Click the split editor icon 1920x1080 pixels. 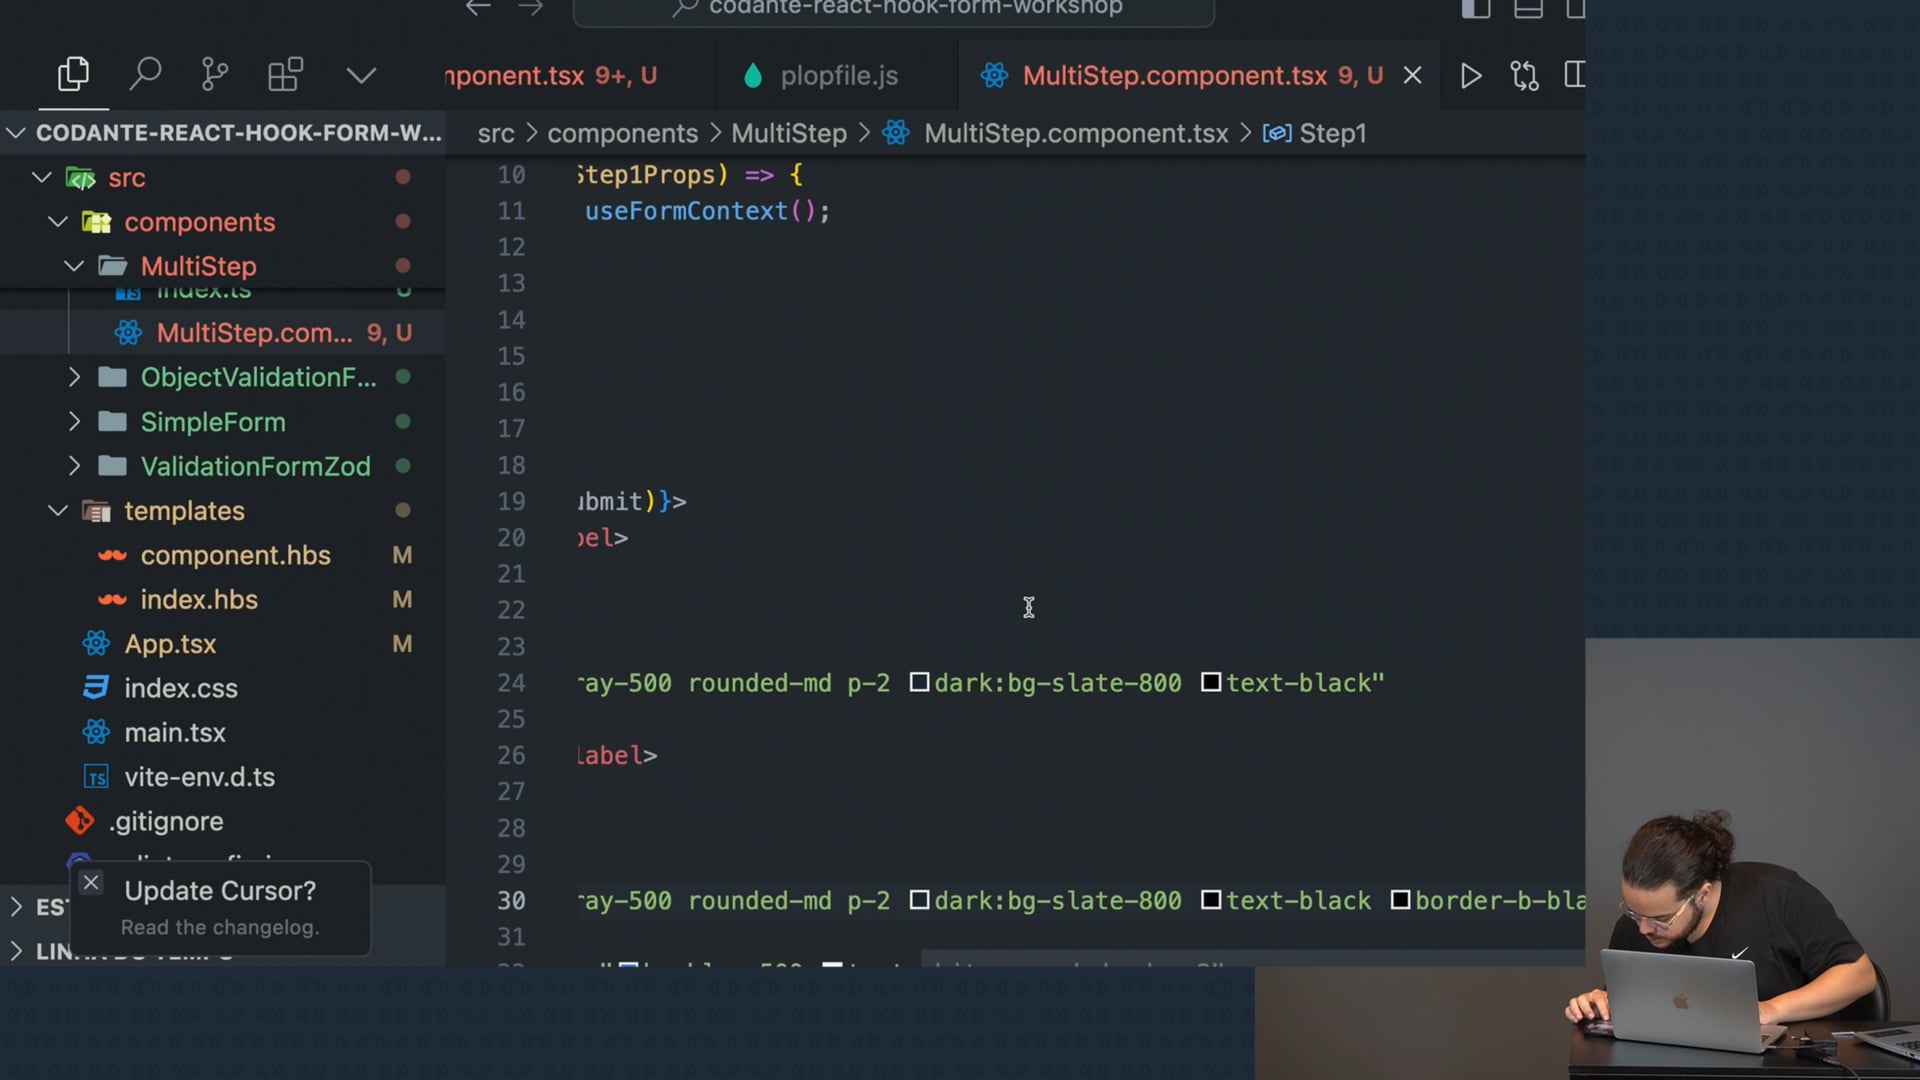(x=1574, y=76)
